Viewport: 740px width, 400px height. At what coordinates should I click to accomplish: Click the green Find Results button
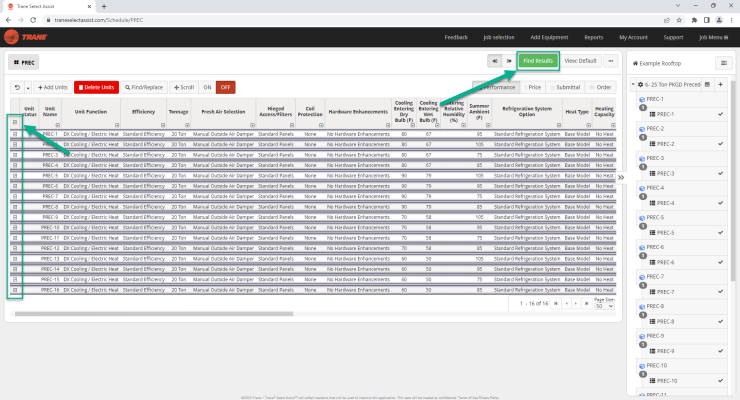[x=538, y=61]
